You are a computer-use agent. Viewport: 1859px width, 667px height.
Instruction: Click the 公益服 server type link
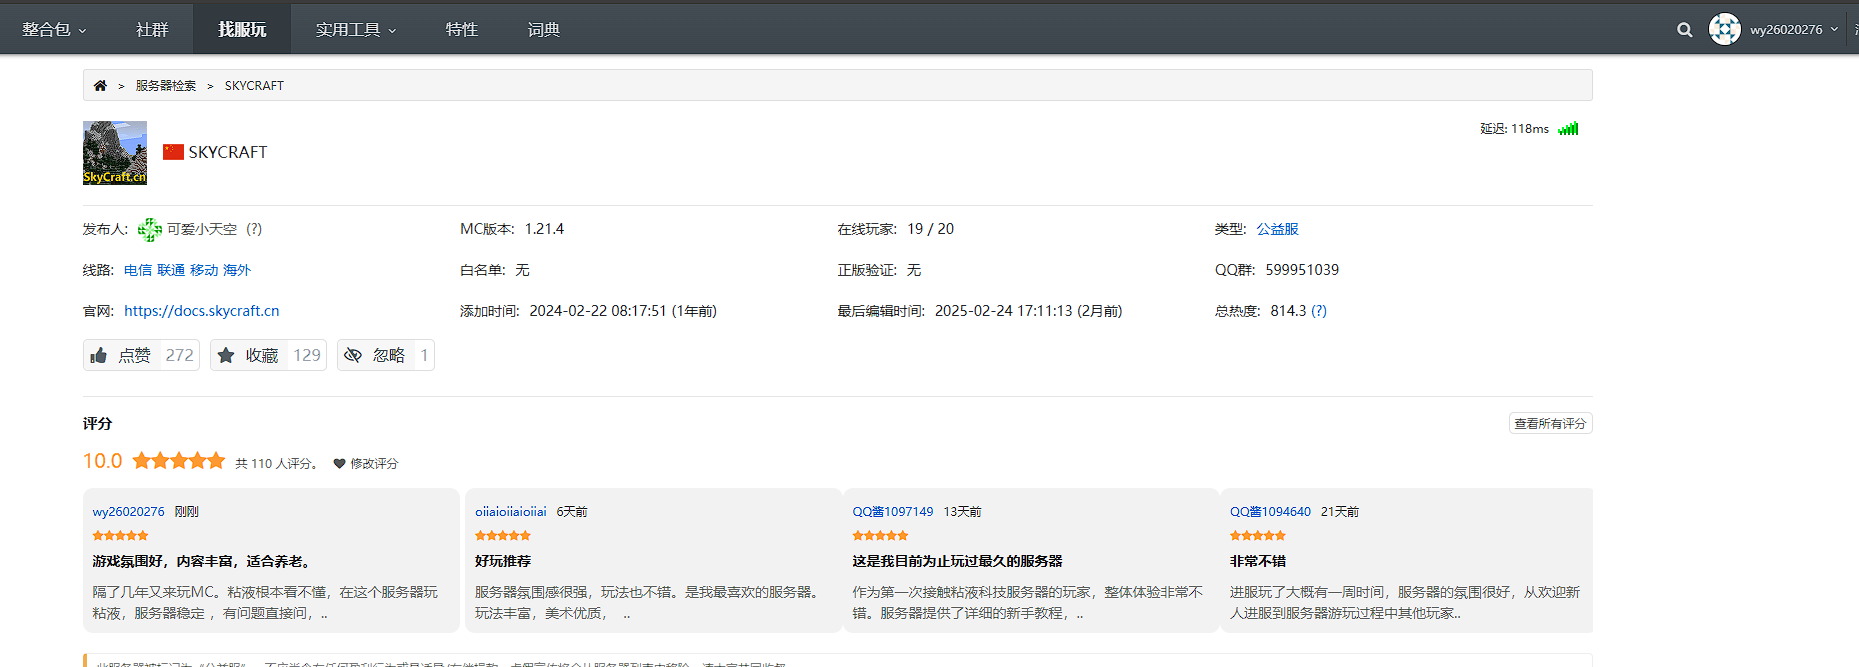(1278, 229)
